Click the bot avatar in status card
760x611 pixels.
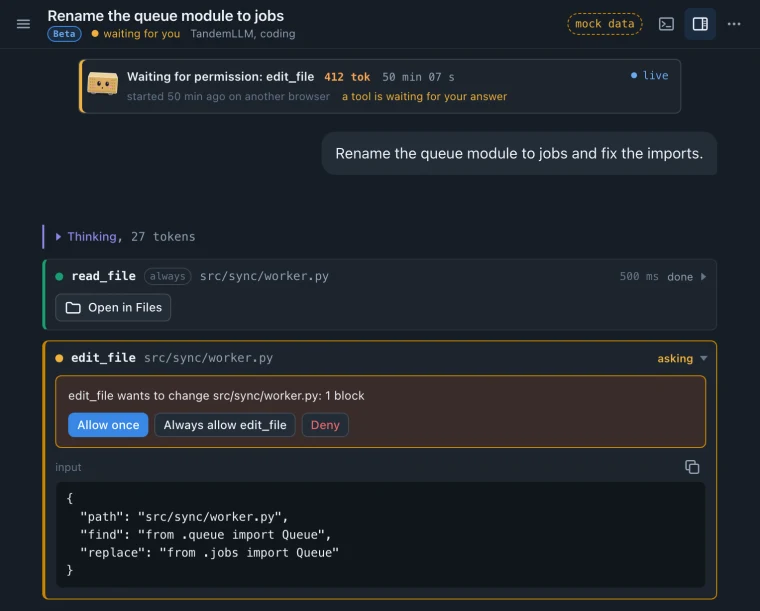102,83
